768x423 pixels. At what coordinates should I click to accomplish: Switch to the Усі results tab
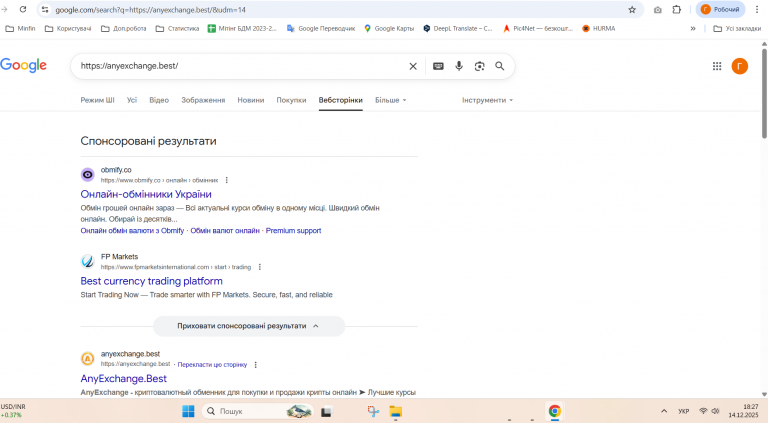click(132, 100)
